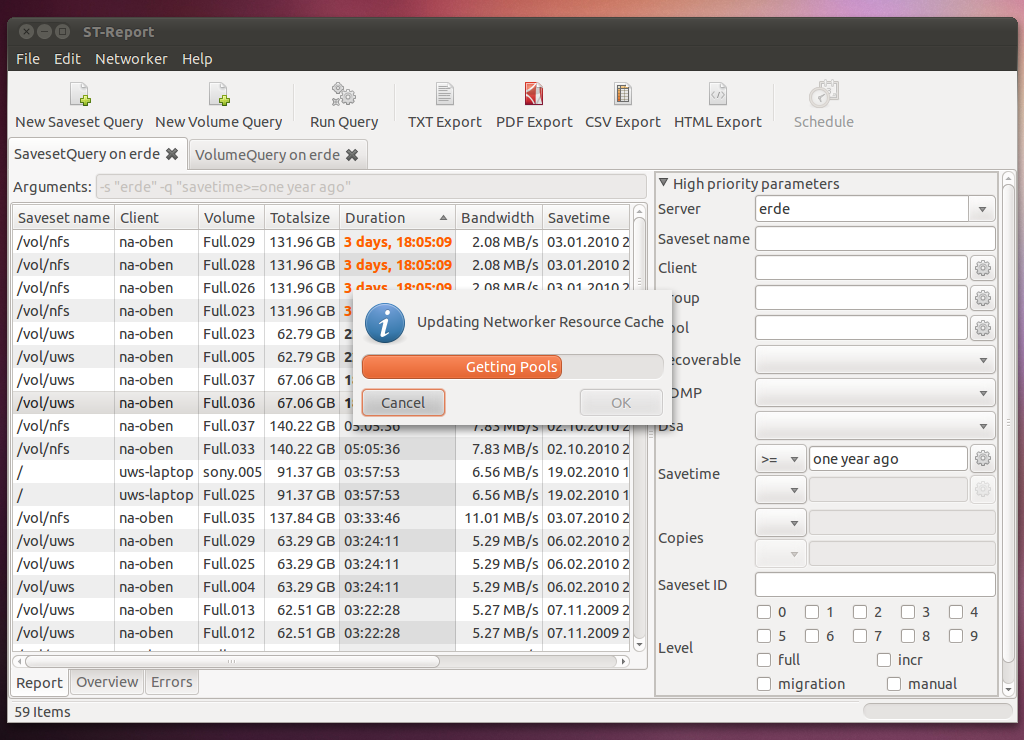Focus the Savetime 'one year ago' field

point(888,458)
